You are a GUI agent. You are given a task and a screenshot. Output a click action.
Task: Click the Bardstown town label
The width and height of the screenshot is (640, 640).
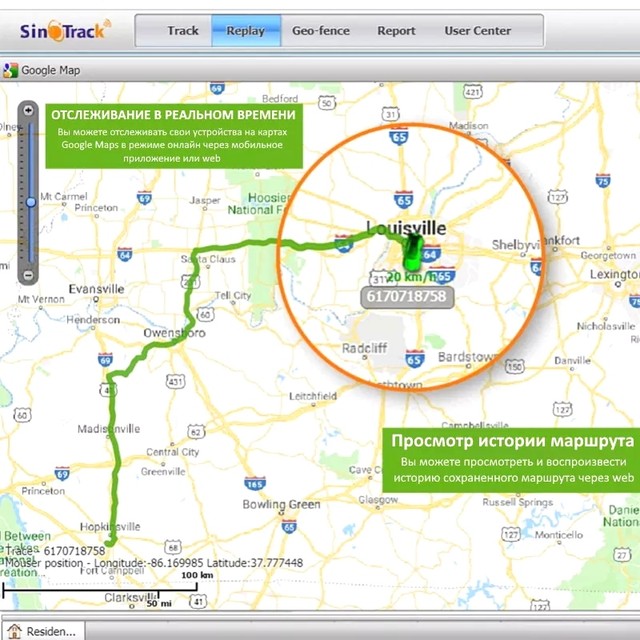coord(469,357)
